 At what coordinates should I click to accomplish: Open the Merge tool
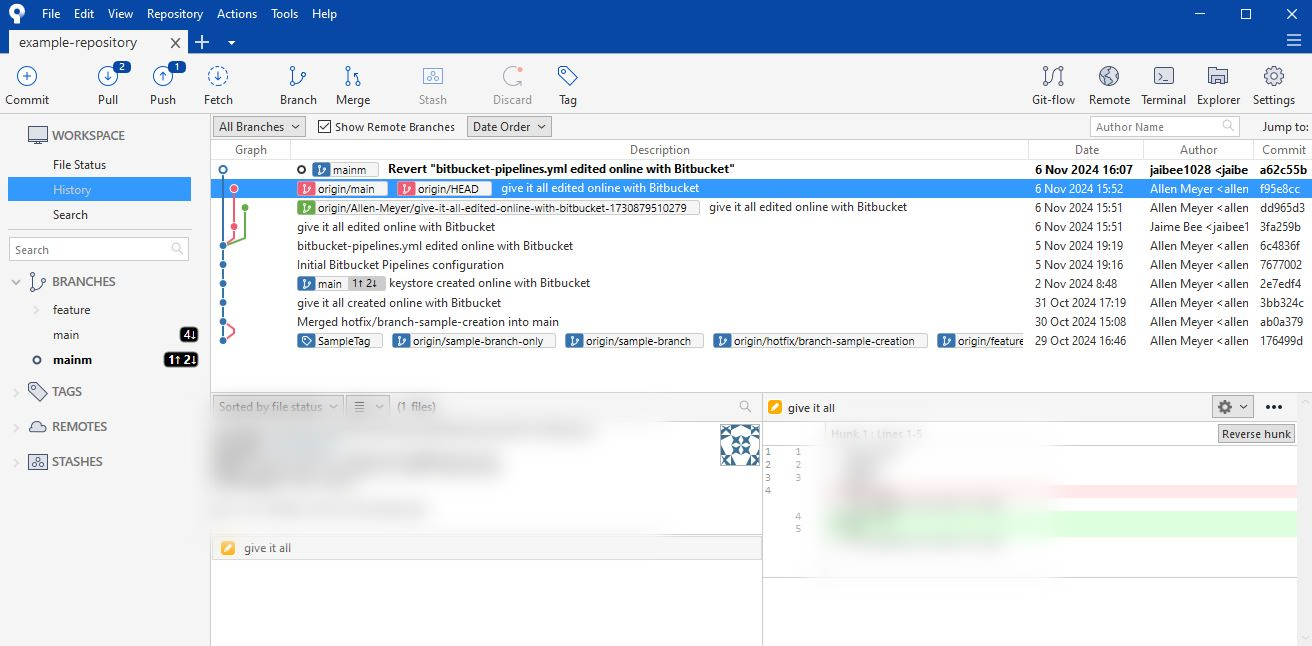352,77
